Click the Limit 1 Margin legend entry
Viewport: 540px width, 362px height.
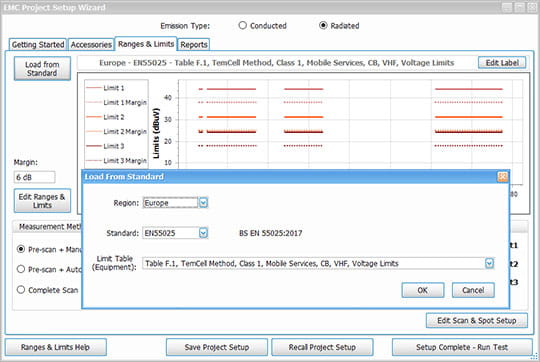click(x=116, y=102)
